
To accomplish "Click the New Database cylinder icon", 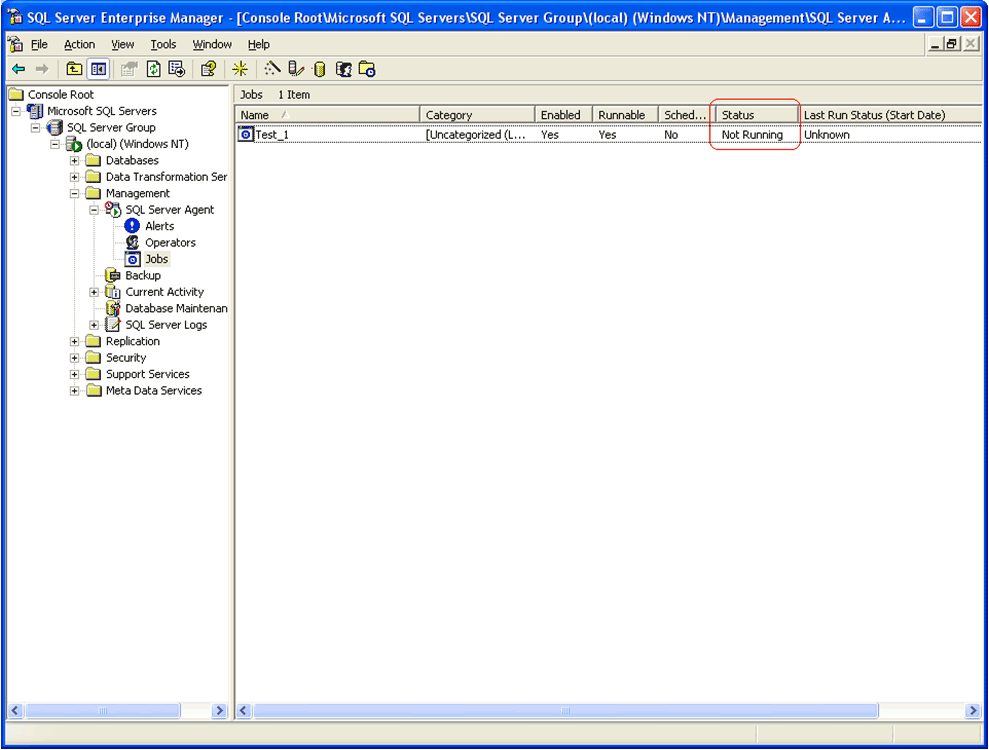I will point(319,69).
